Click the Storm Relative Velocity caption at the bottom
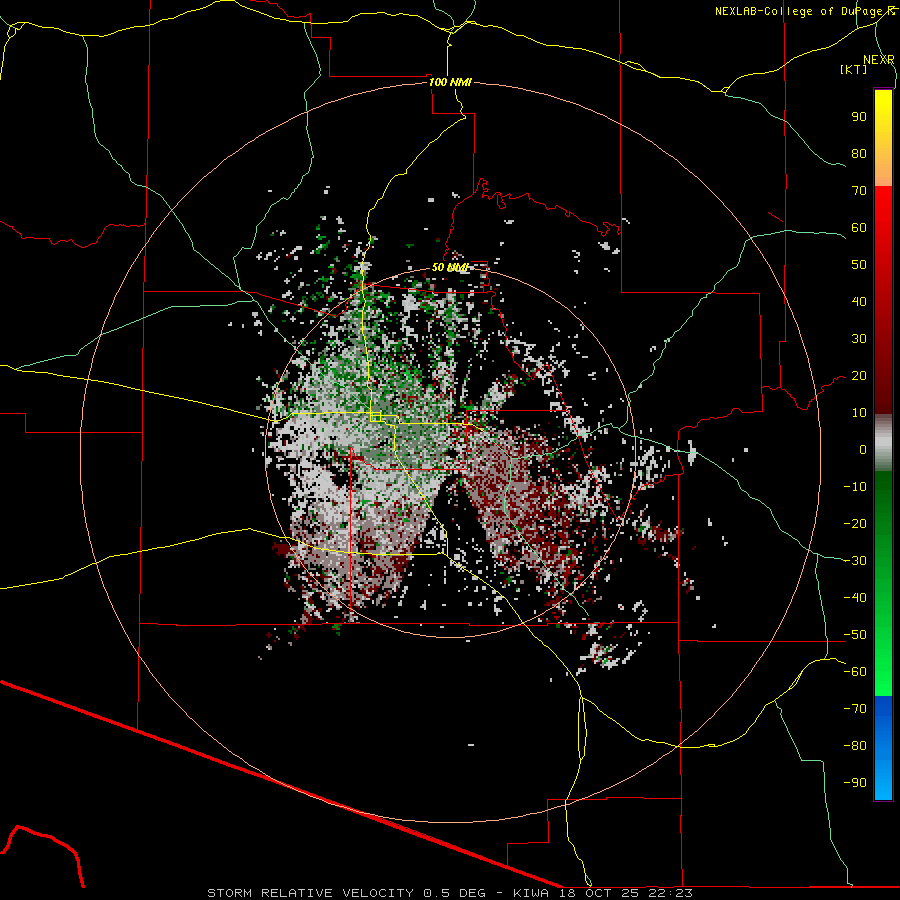The image size is (900, 900). click(x=450, y=893)
